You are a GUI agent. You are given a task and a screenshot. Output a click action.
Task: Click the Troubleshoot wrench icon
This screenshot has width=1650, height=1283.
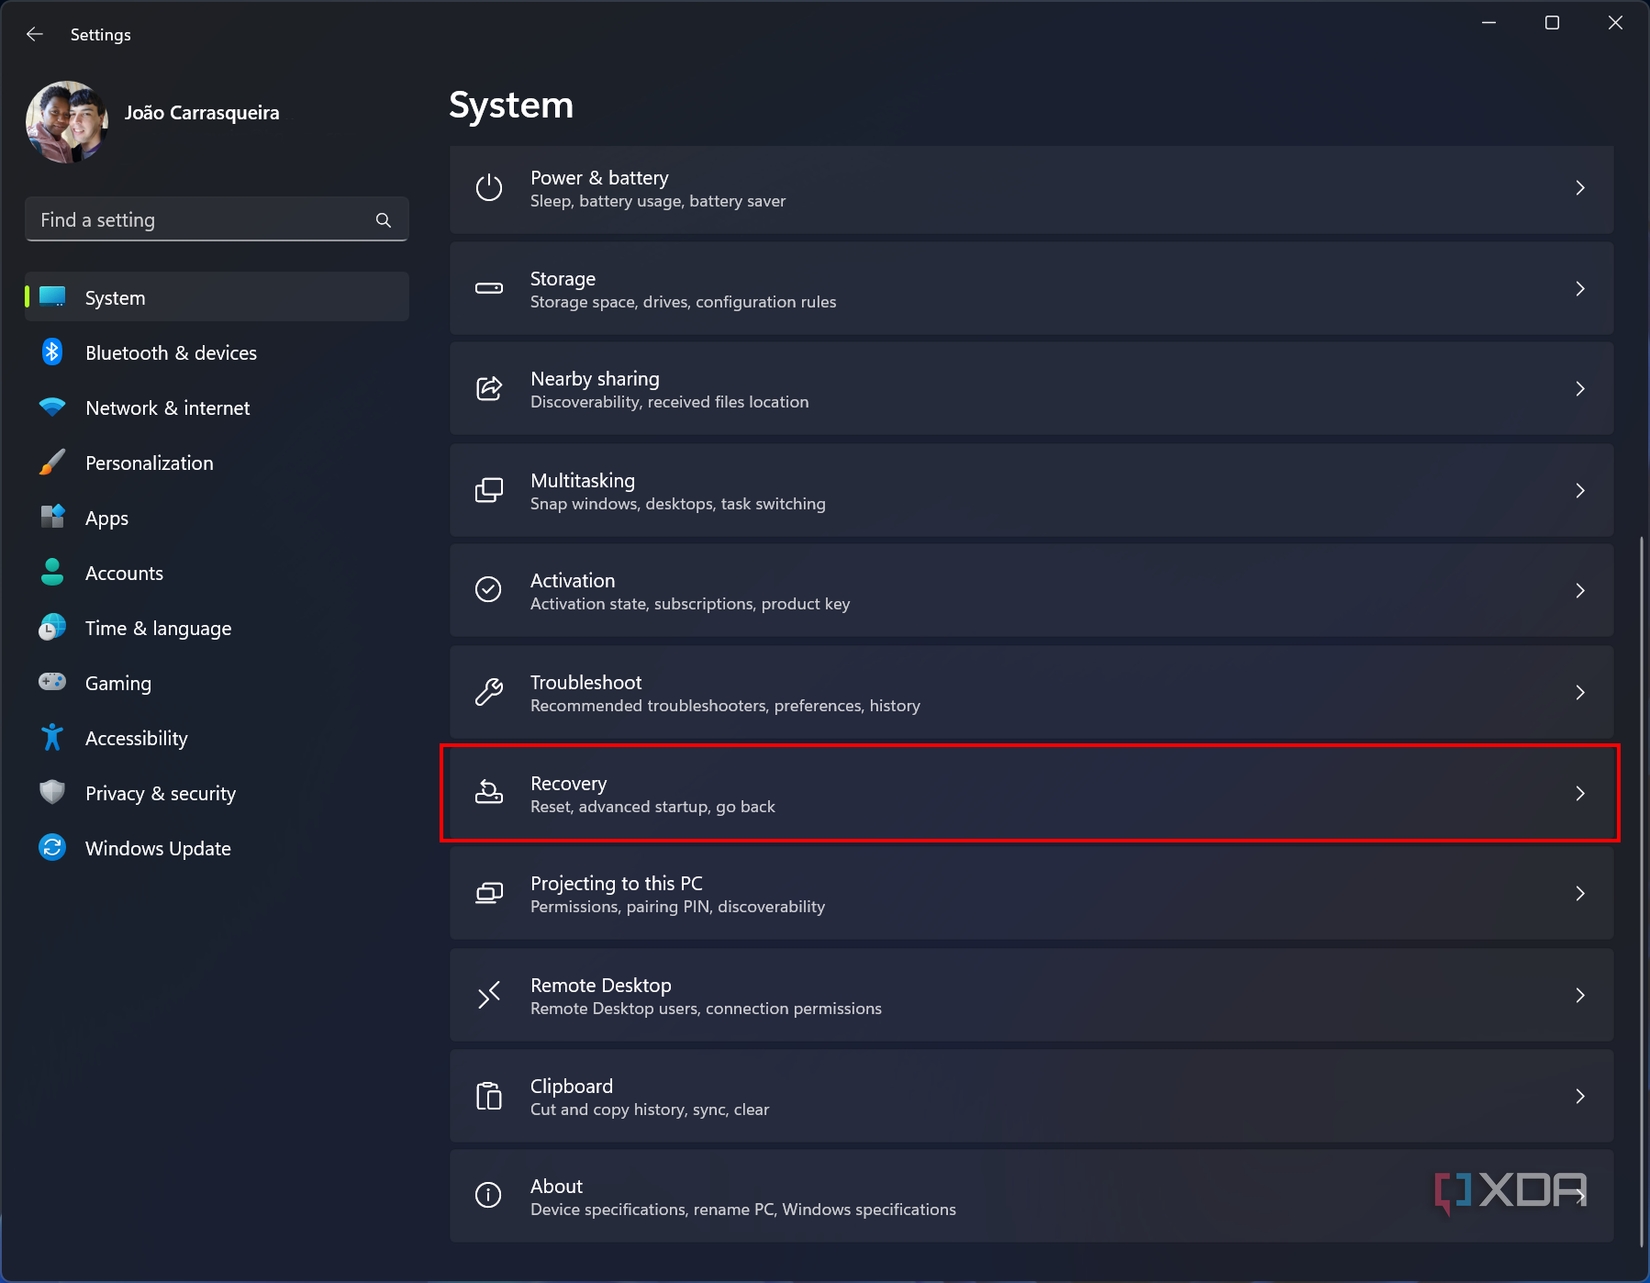(489, 692)
